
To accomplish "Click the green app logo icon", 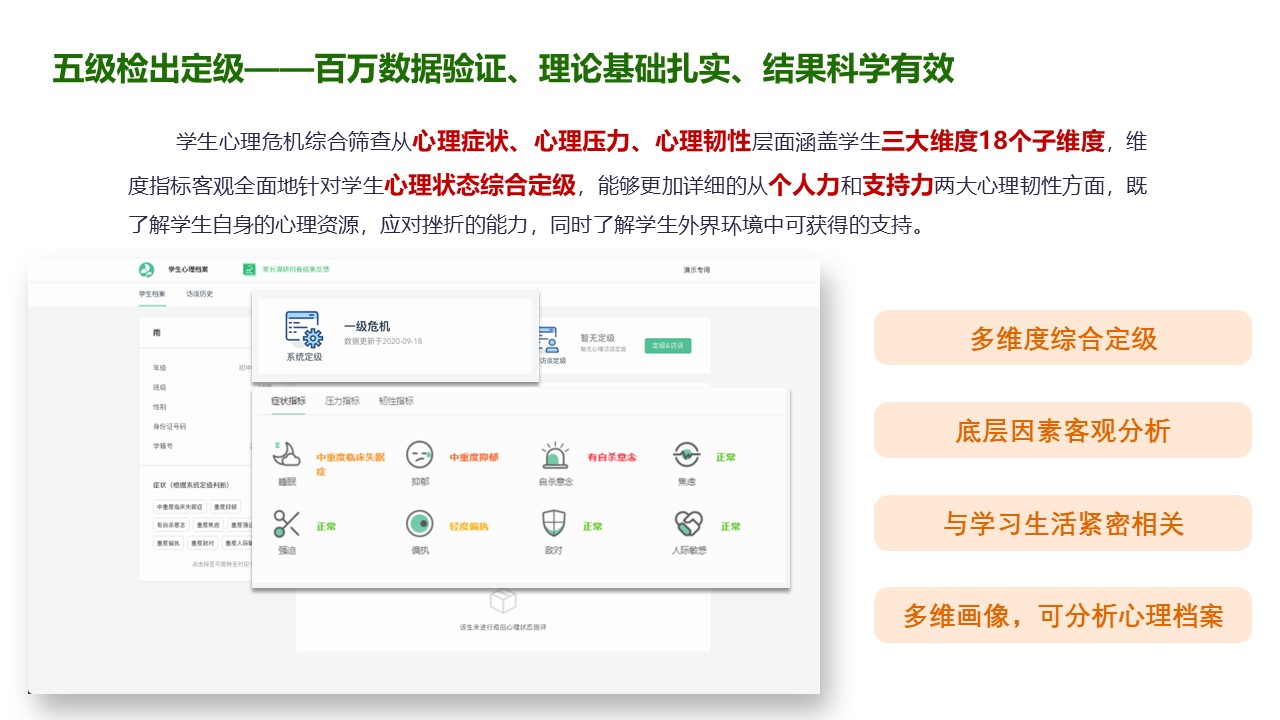I will pos(147,270).
